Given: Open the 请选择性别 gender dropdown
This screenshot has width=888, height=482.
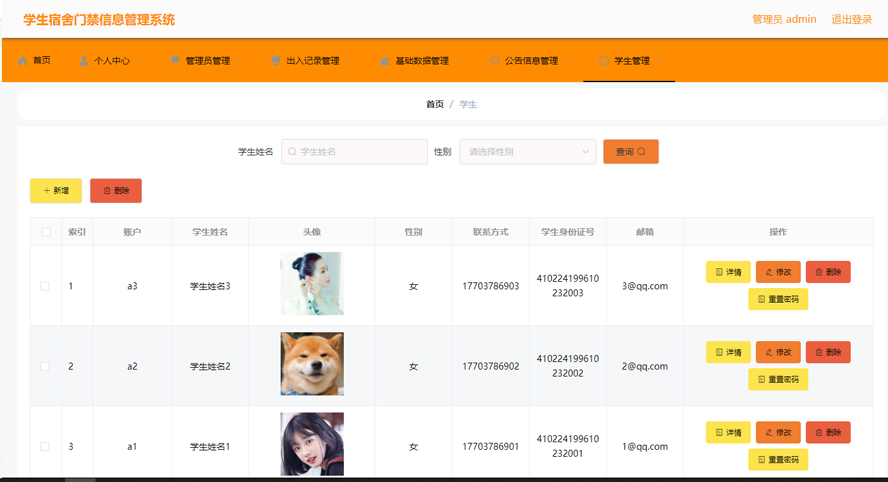Looking at the screenshot, I should [x=528, y=152].
